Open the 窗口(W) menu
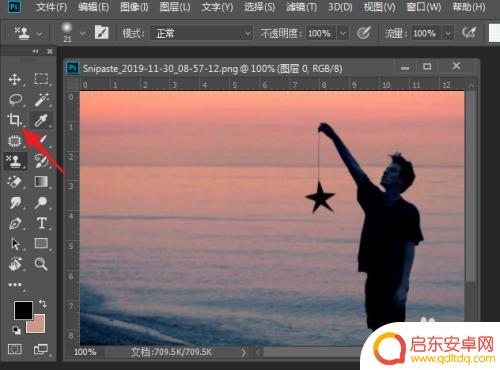 pyautogui.click(x=424, y=7)
